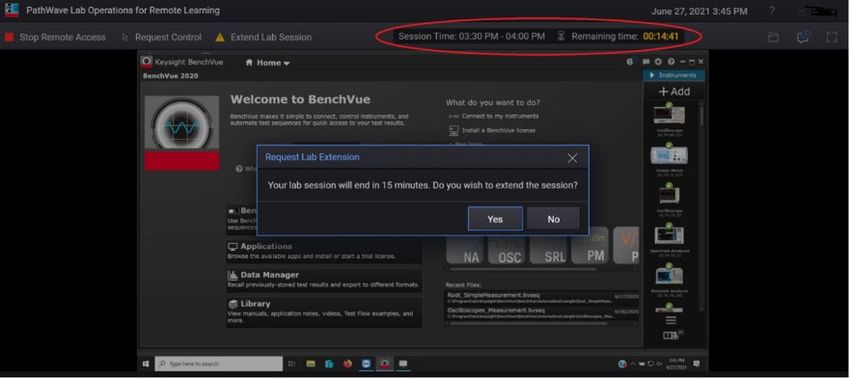Select the first Oscilloscope instrument thumbnail

[x=669, y=114]
